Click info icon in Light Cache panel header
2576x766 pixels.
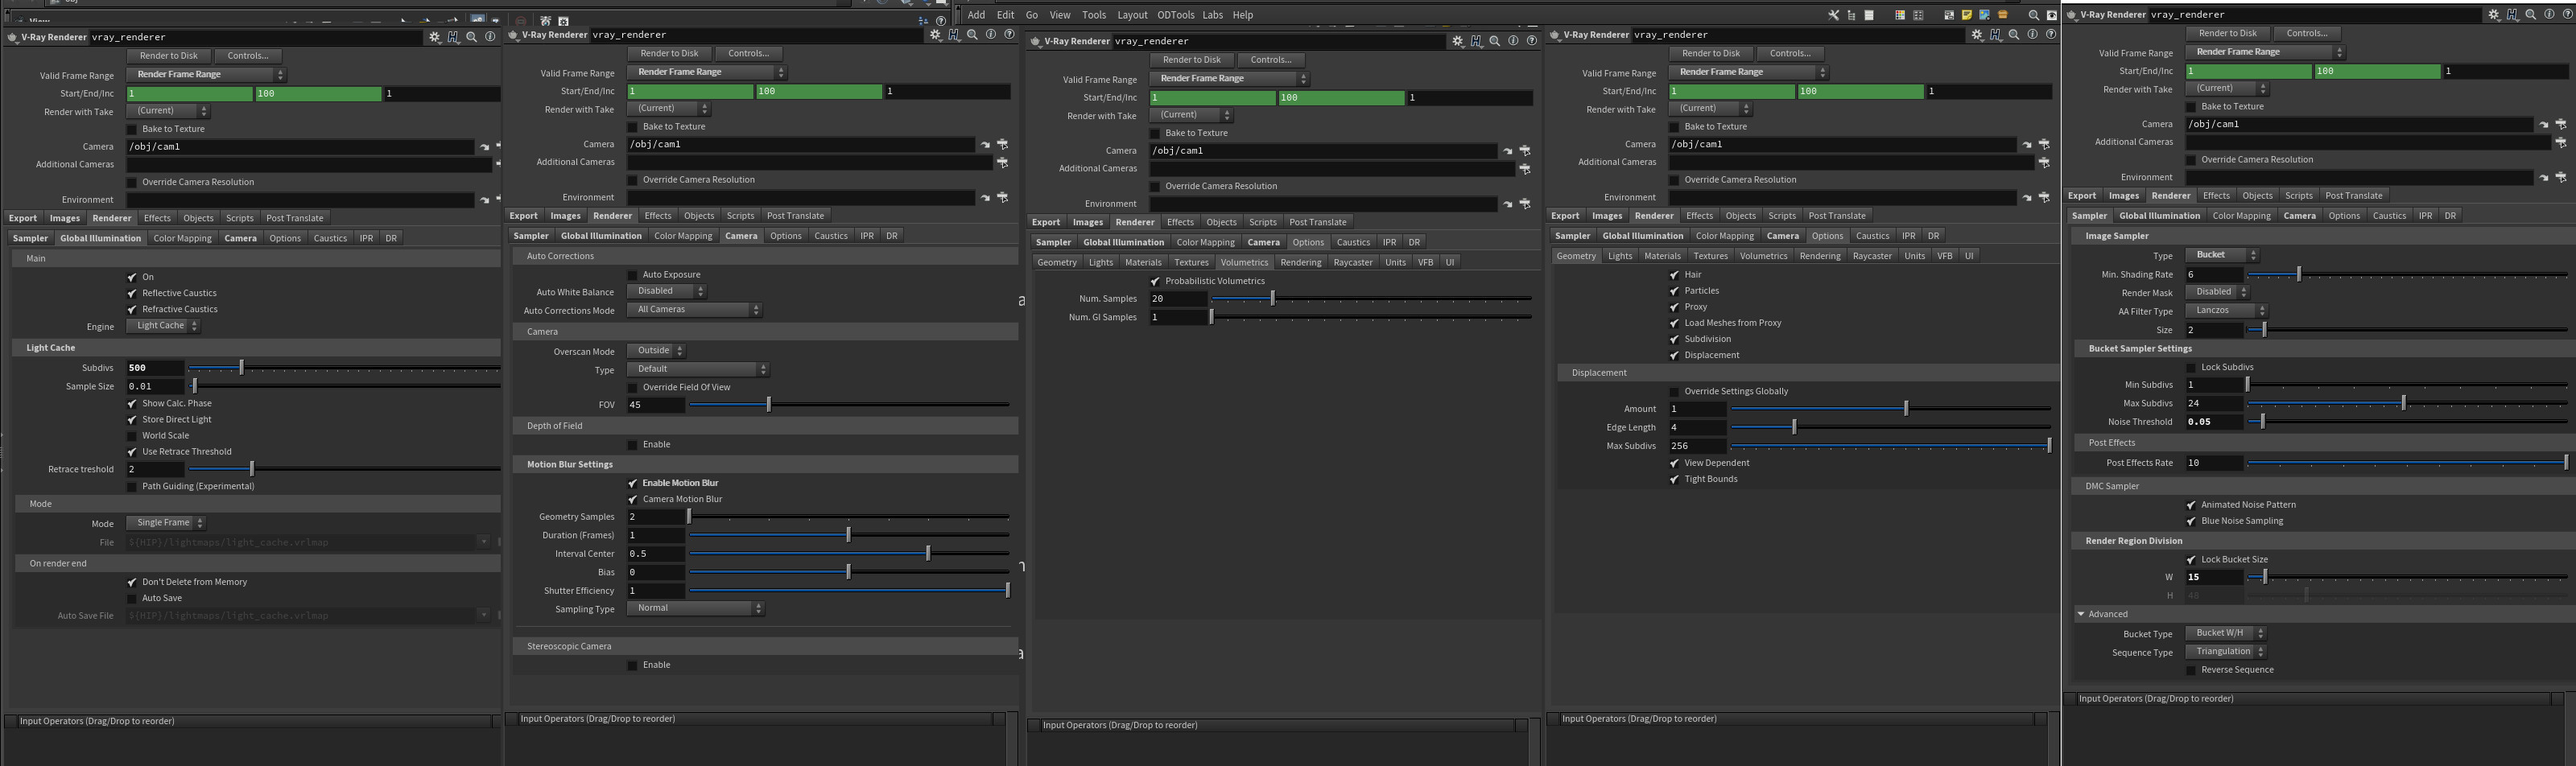[x=490, y=37]
